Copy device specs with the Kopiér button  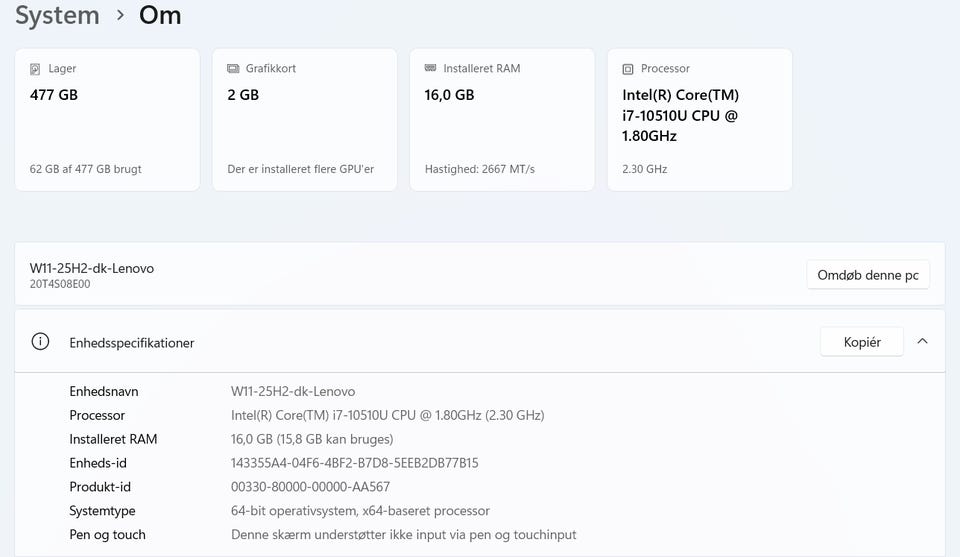[x=862, y=342]
